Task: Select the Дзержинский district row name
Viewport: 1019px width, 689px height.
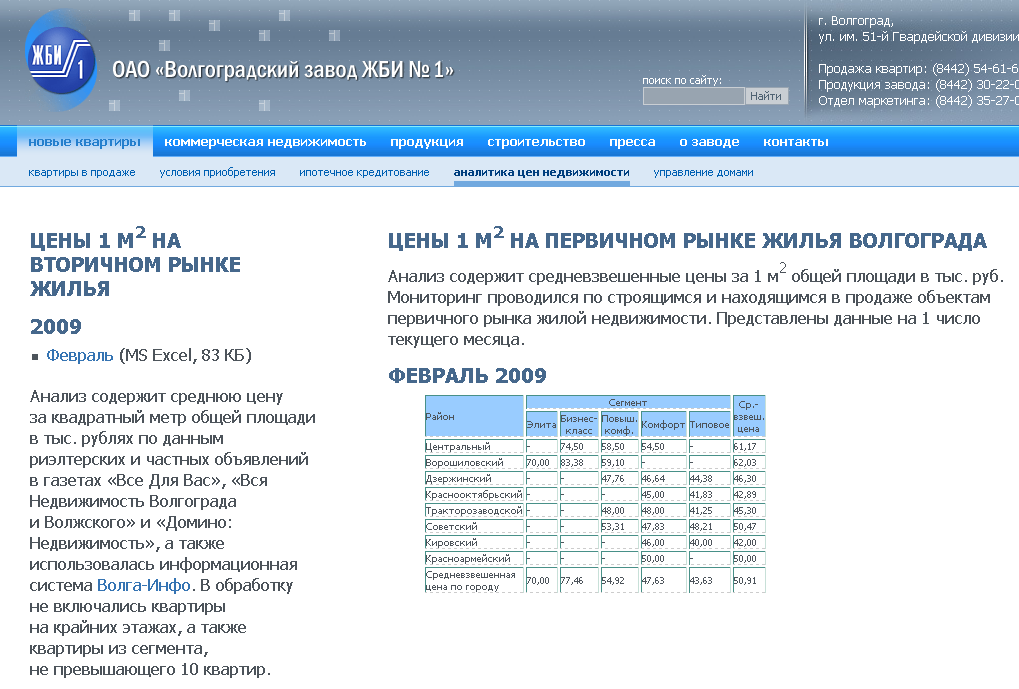Action: [474, 478]
